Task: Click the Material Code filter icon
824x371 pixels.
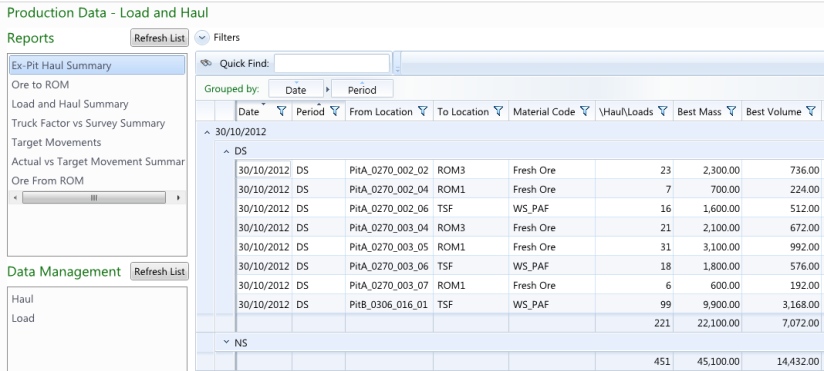Action: click(x=584, y=111)
